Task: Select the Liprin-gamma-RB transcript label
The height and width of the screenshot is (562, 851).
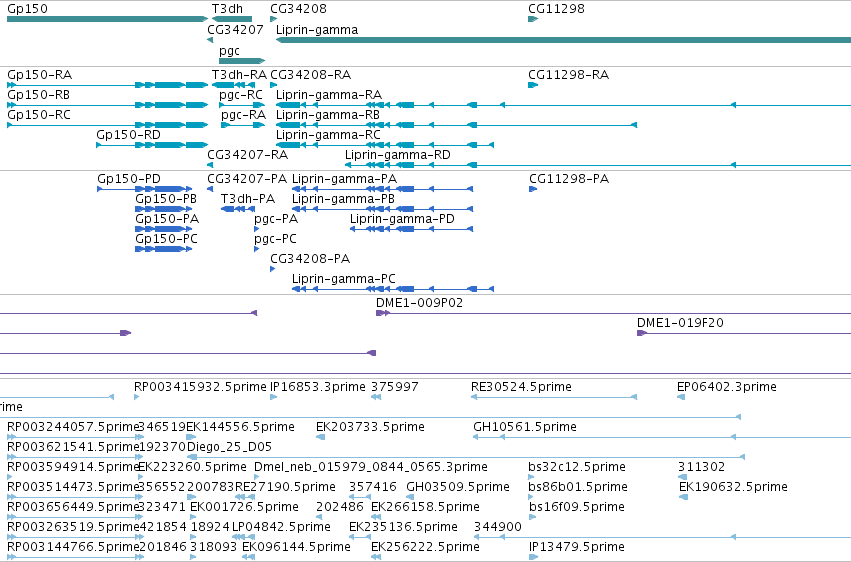Action: pos(328,115)
